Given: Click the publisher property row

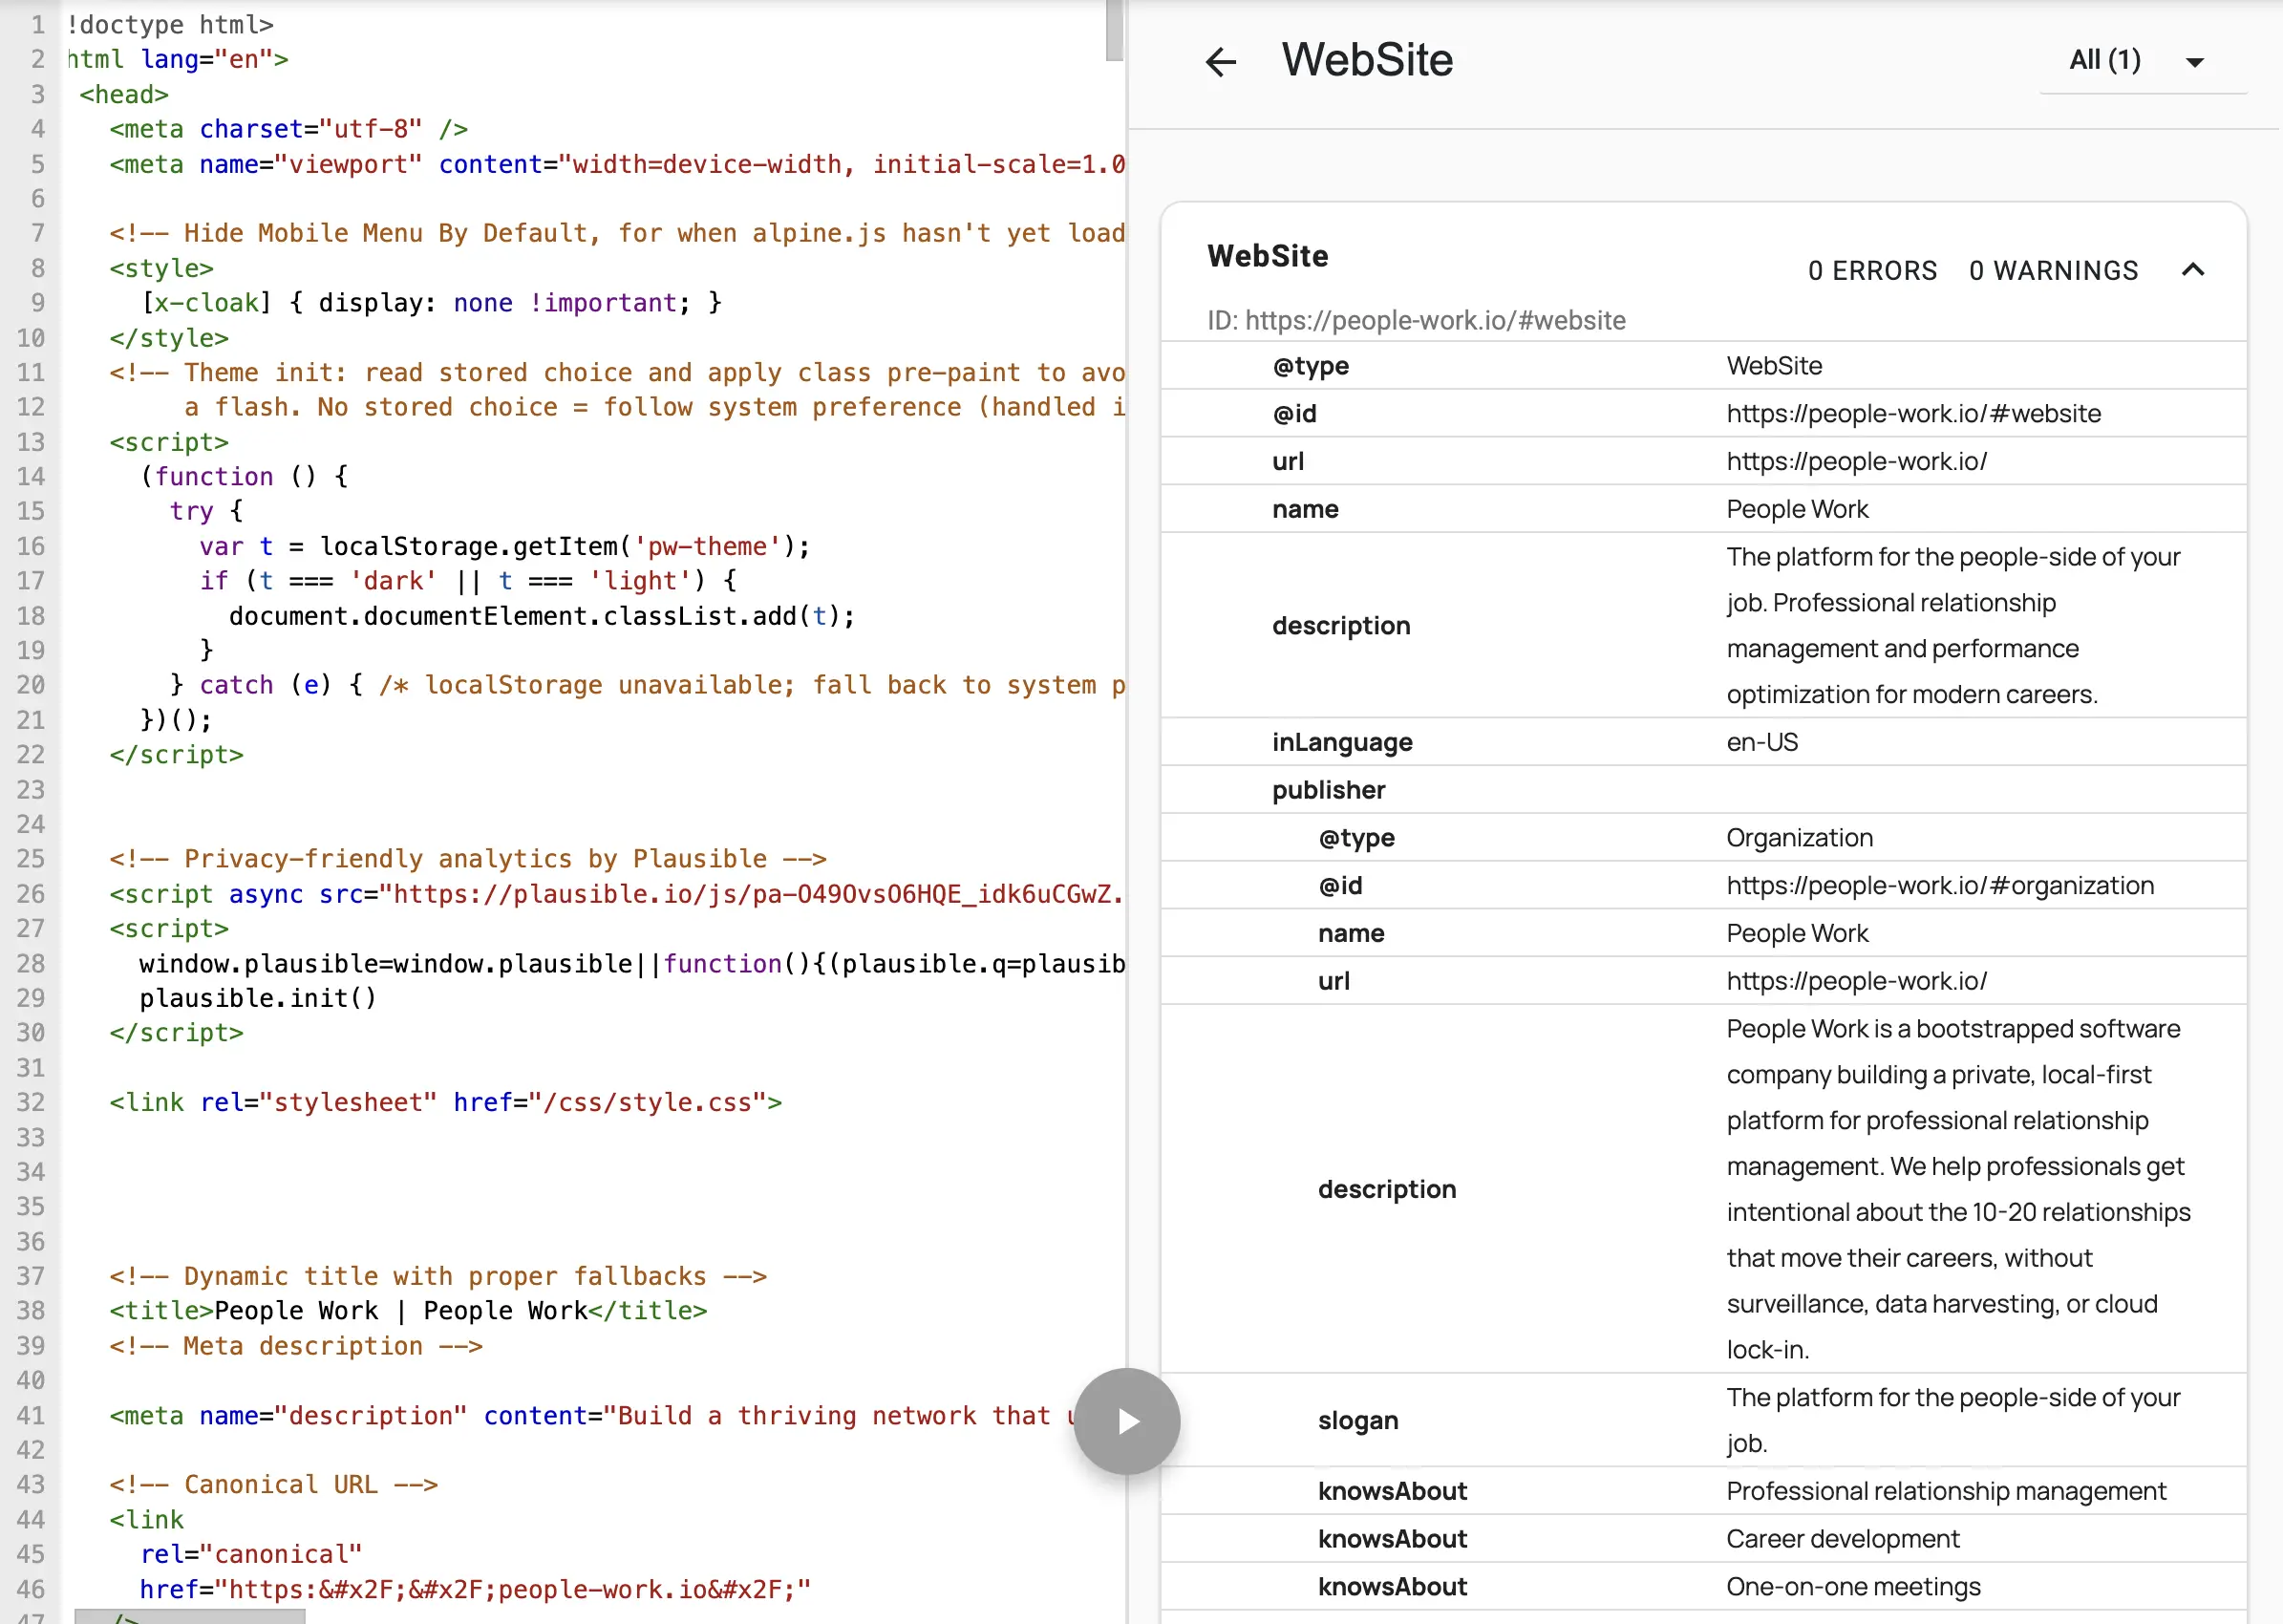Looking at the screenshot, I should (1704, 790).
